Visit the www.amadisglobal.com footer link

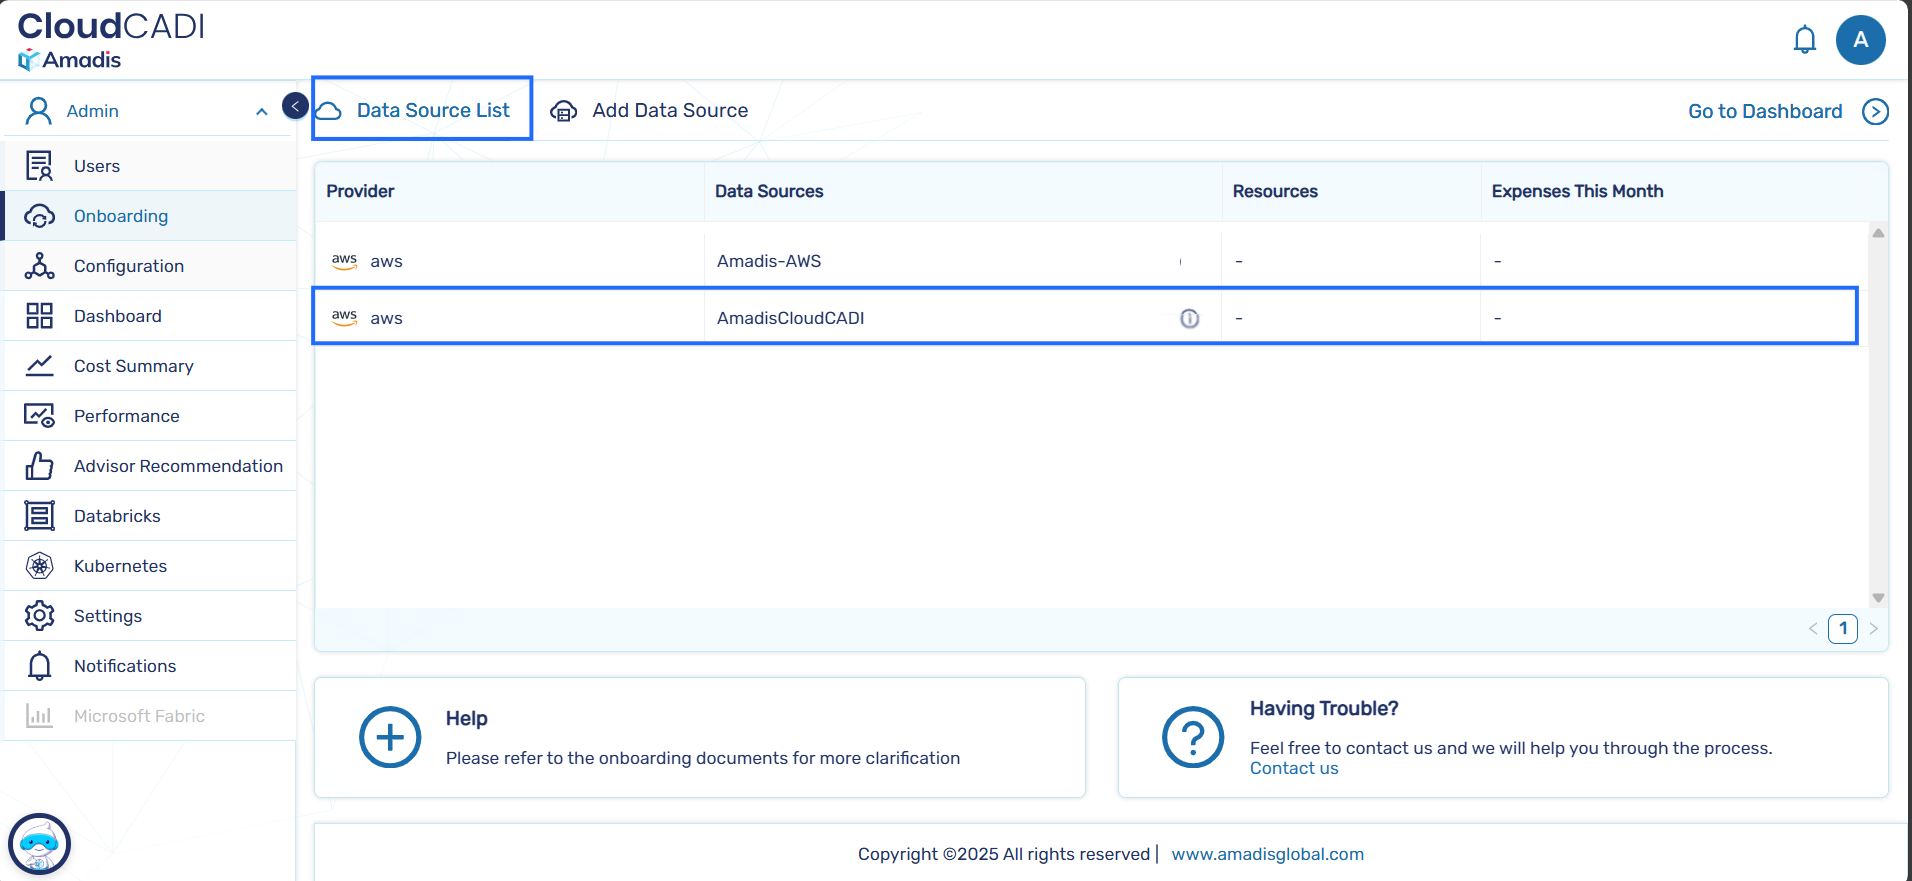tap(1267, 854)
